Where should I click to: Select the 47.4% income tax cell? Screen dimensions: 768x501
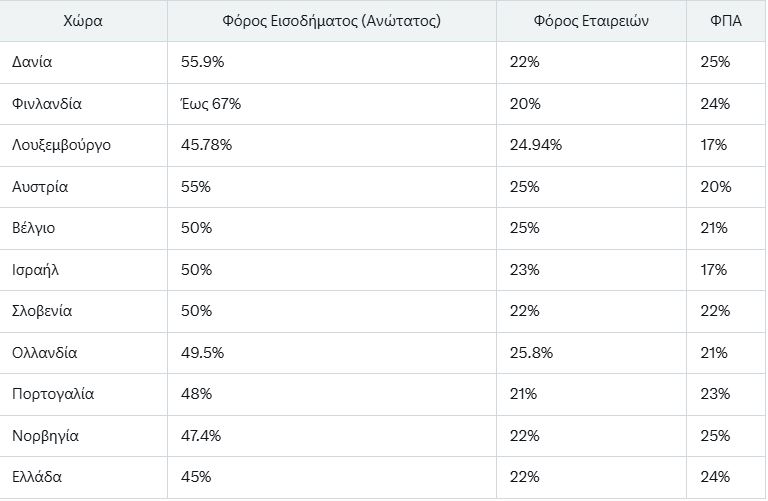tap(202, 436)
